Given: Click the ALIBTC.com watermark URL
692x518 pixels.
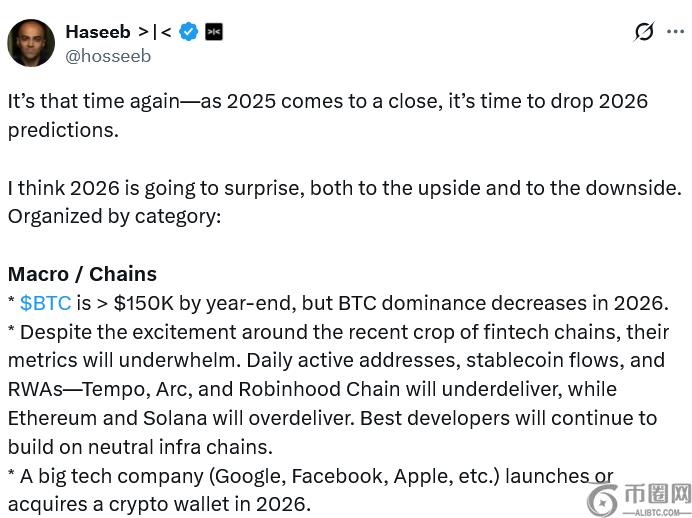Looking at the screenshot, I should point(656,510).
